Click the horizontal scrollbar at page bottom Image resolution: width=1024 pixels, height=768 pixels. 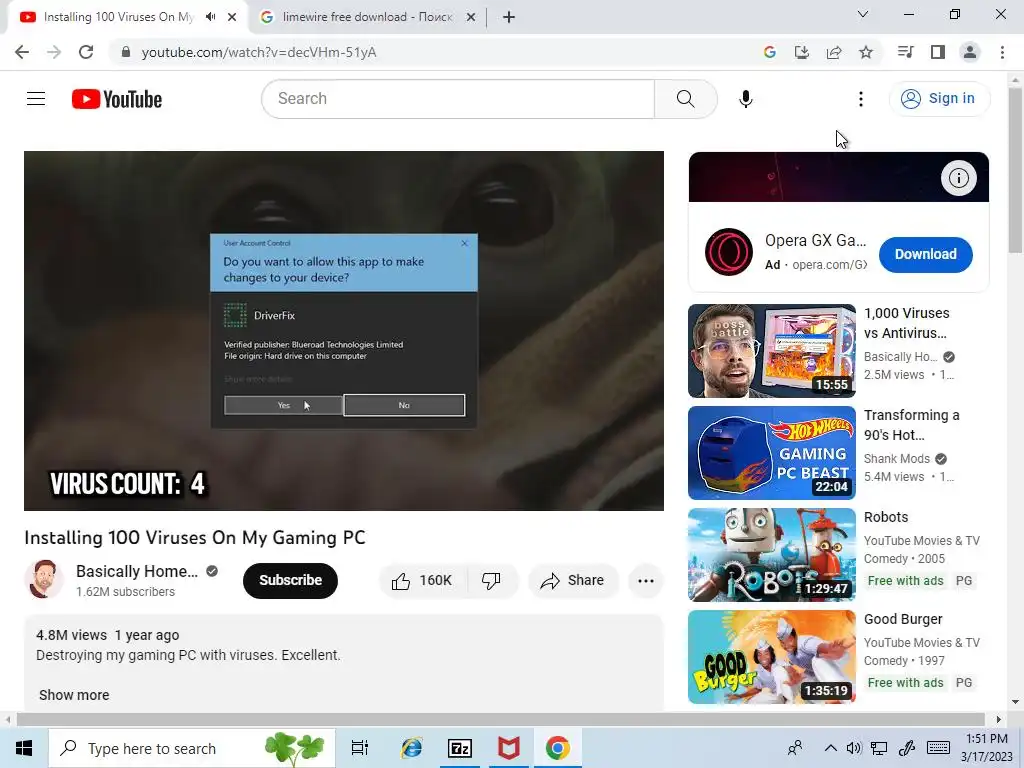coord(503,720)
